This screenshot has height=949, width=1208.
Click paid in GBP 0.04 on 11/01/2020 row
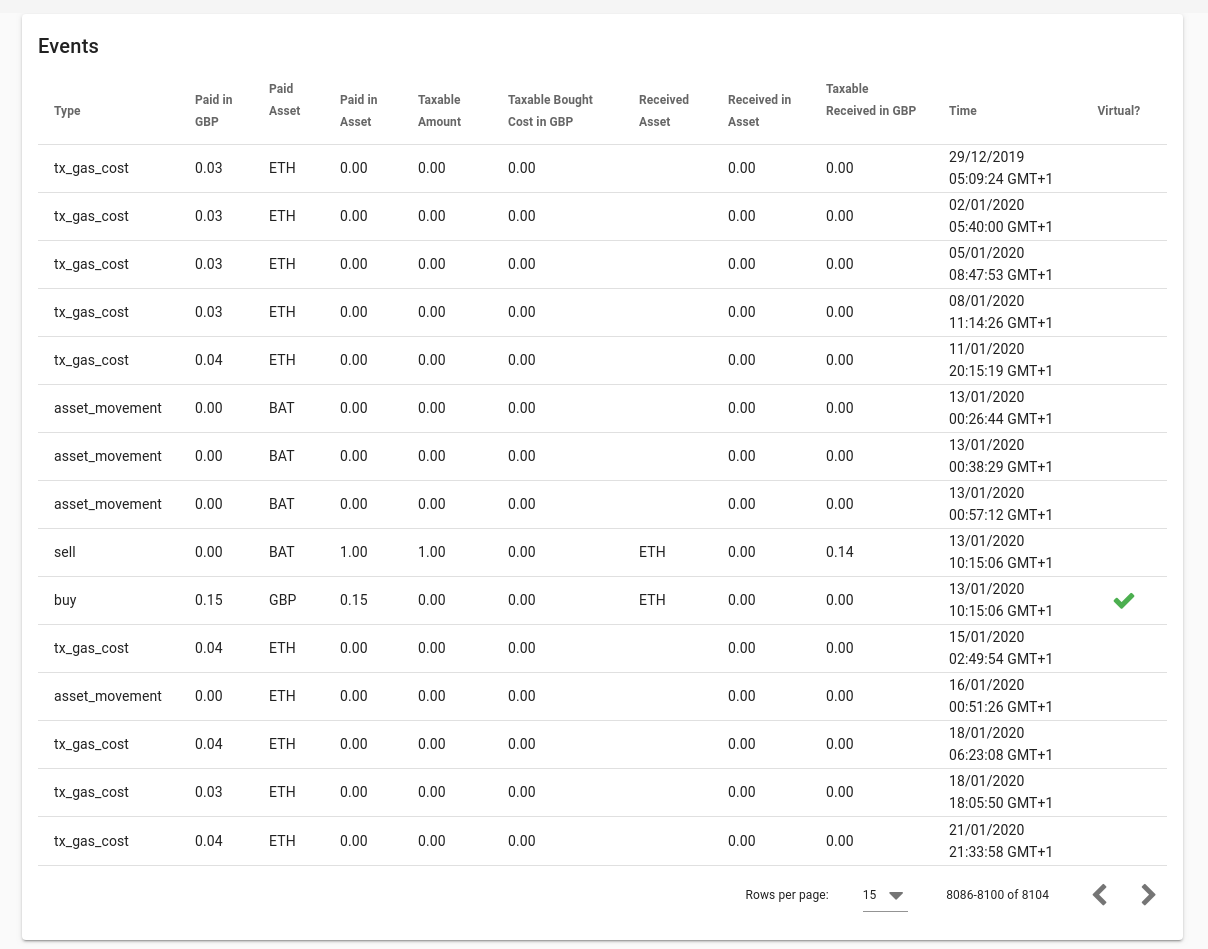[x=209, y=360]
